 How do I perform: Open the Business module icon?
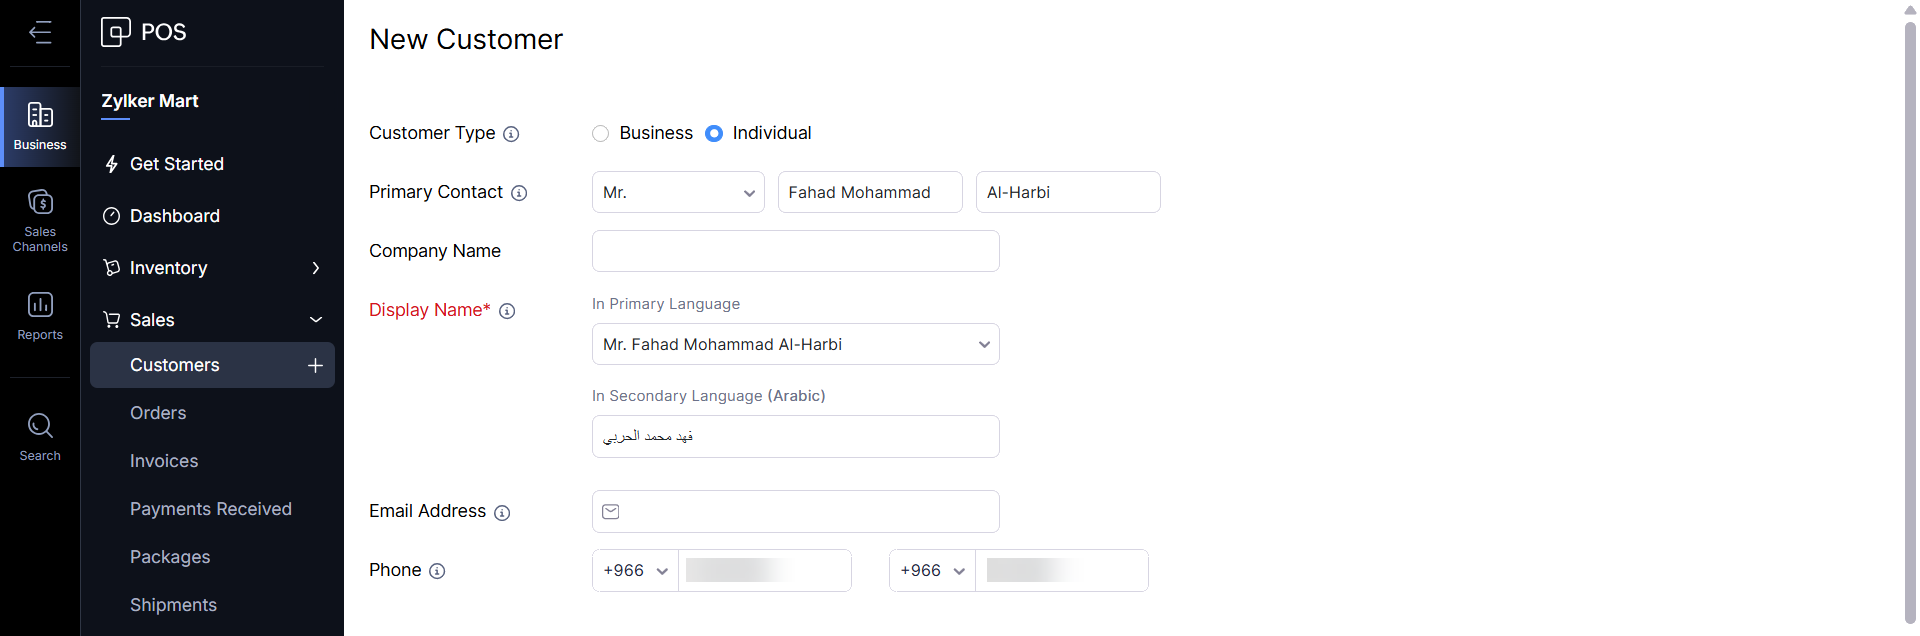40,126
